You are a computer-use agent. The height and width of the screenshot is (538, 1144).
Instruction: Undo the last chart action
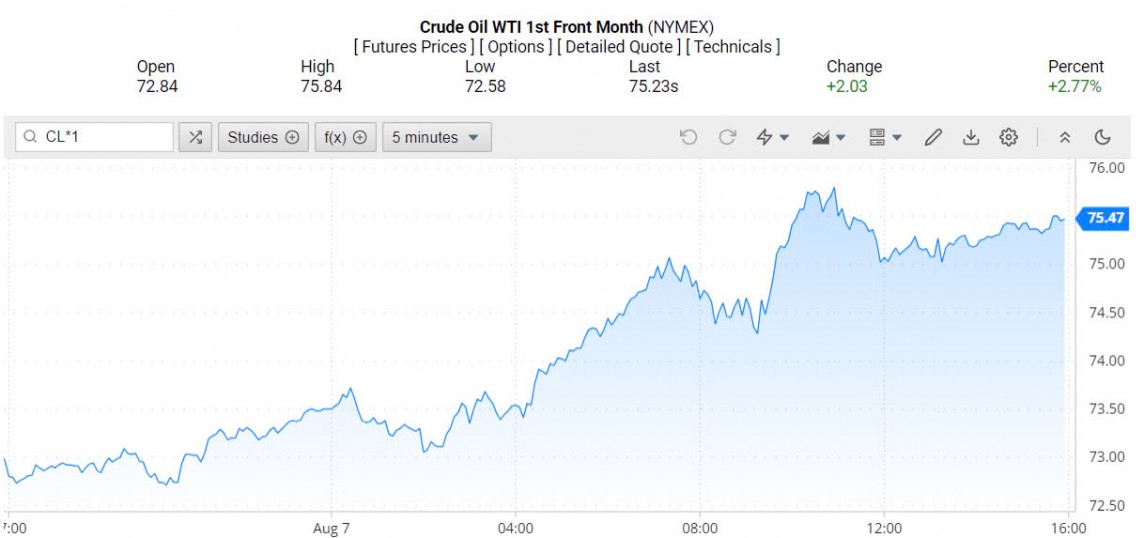pos(688,137)
